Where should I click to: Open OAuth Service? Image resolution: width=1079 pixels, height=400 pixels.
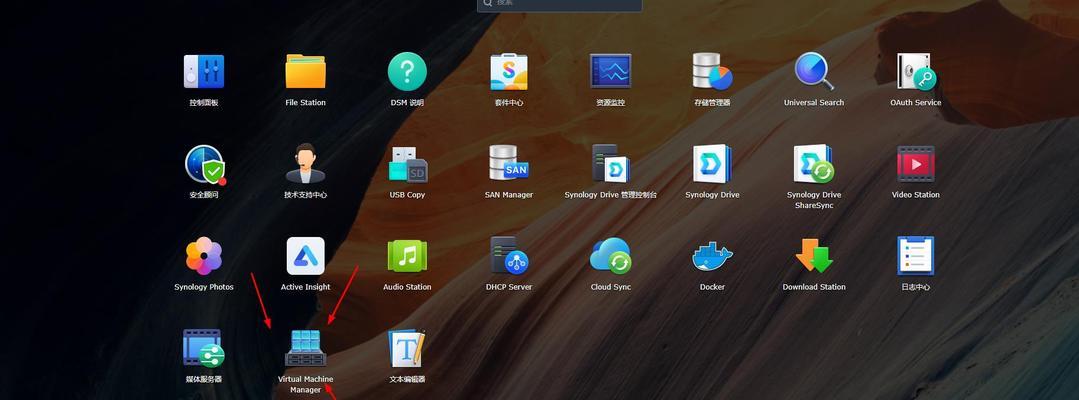coord(916,72)
